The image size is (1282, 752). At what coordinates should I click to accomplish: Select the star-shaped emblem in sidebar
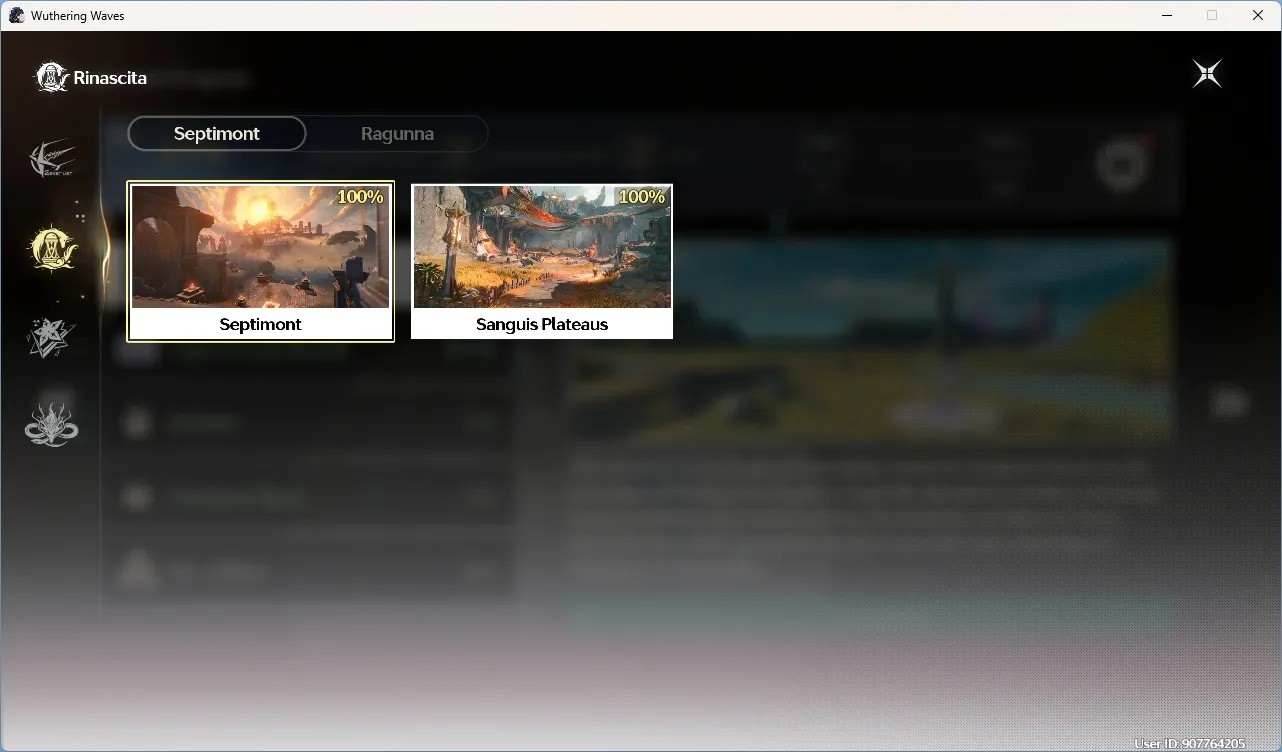tap(51, 337)
